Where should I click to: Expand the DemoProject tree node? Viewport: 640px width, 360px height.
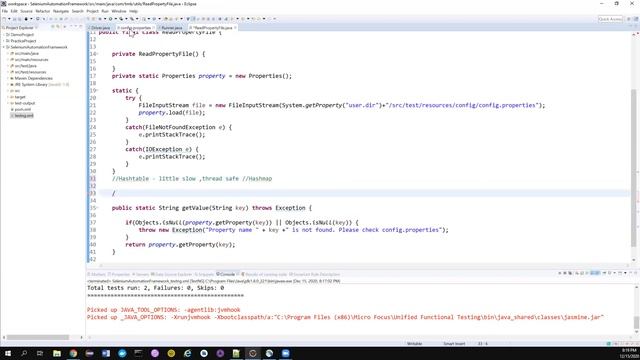click(4, 35)
